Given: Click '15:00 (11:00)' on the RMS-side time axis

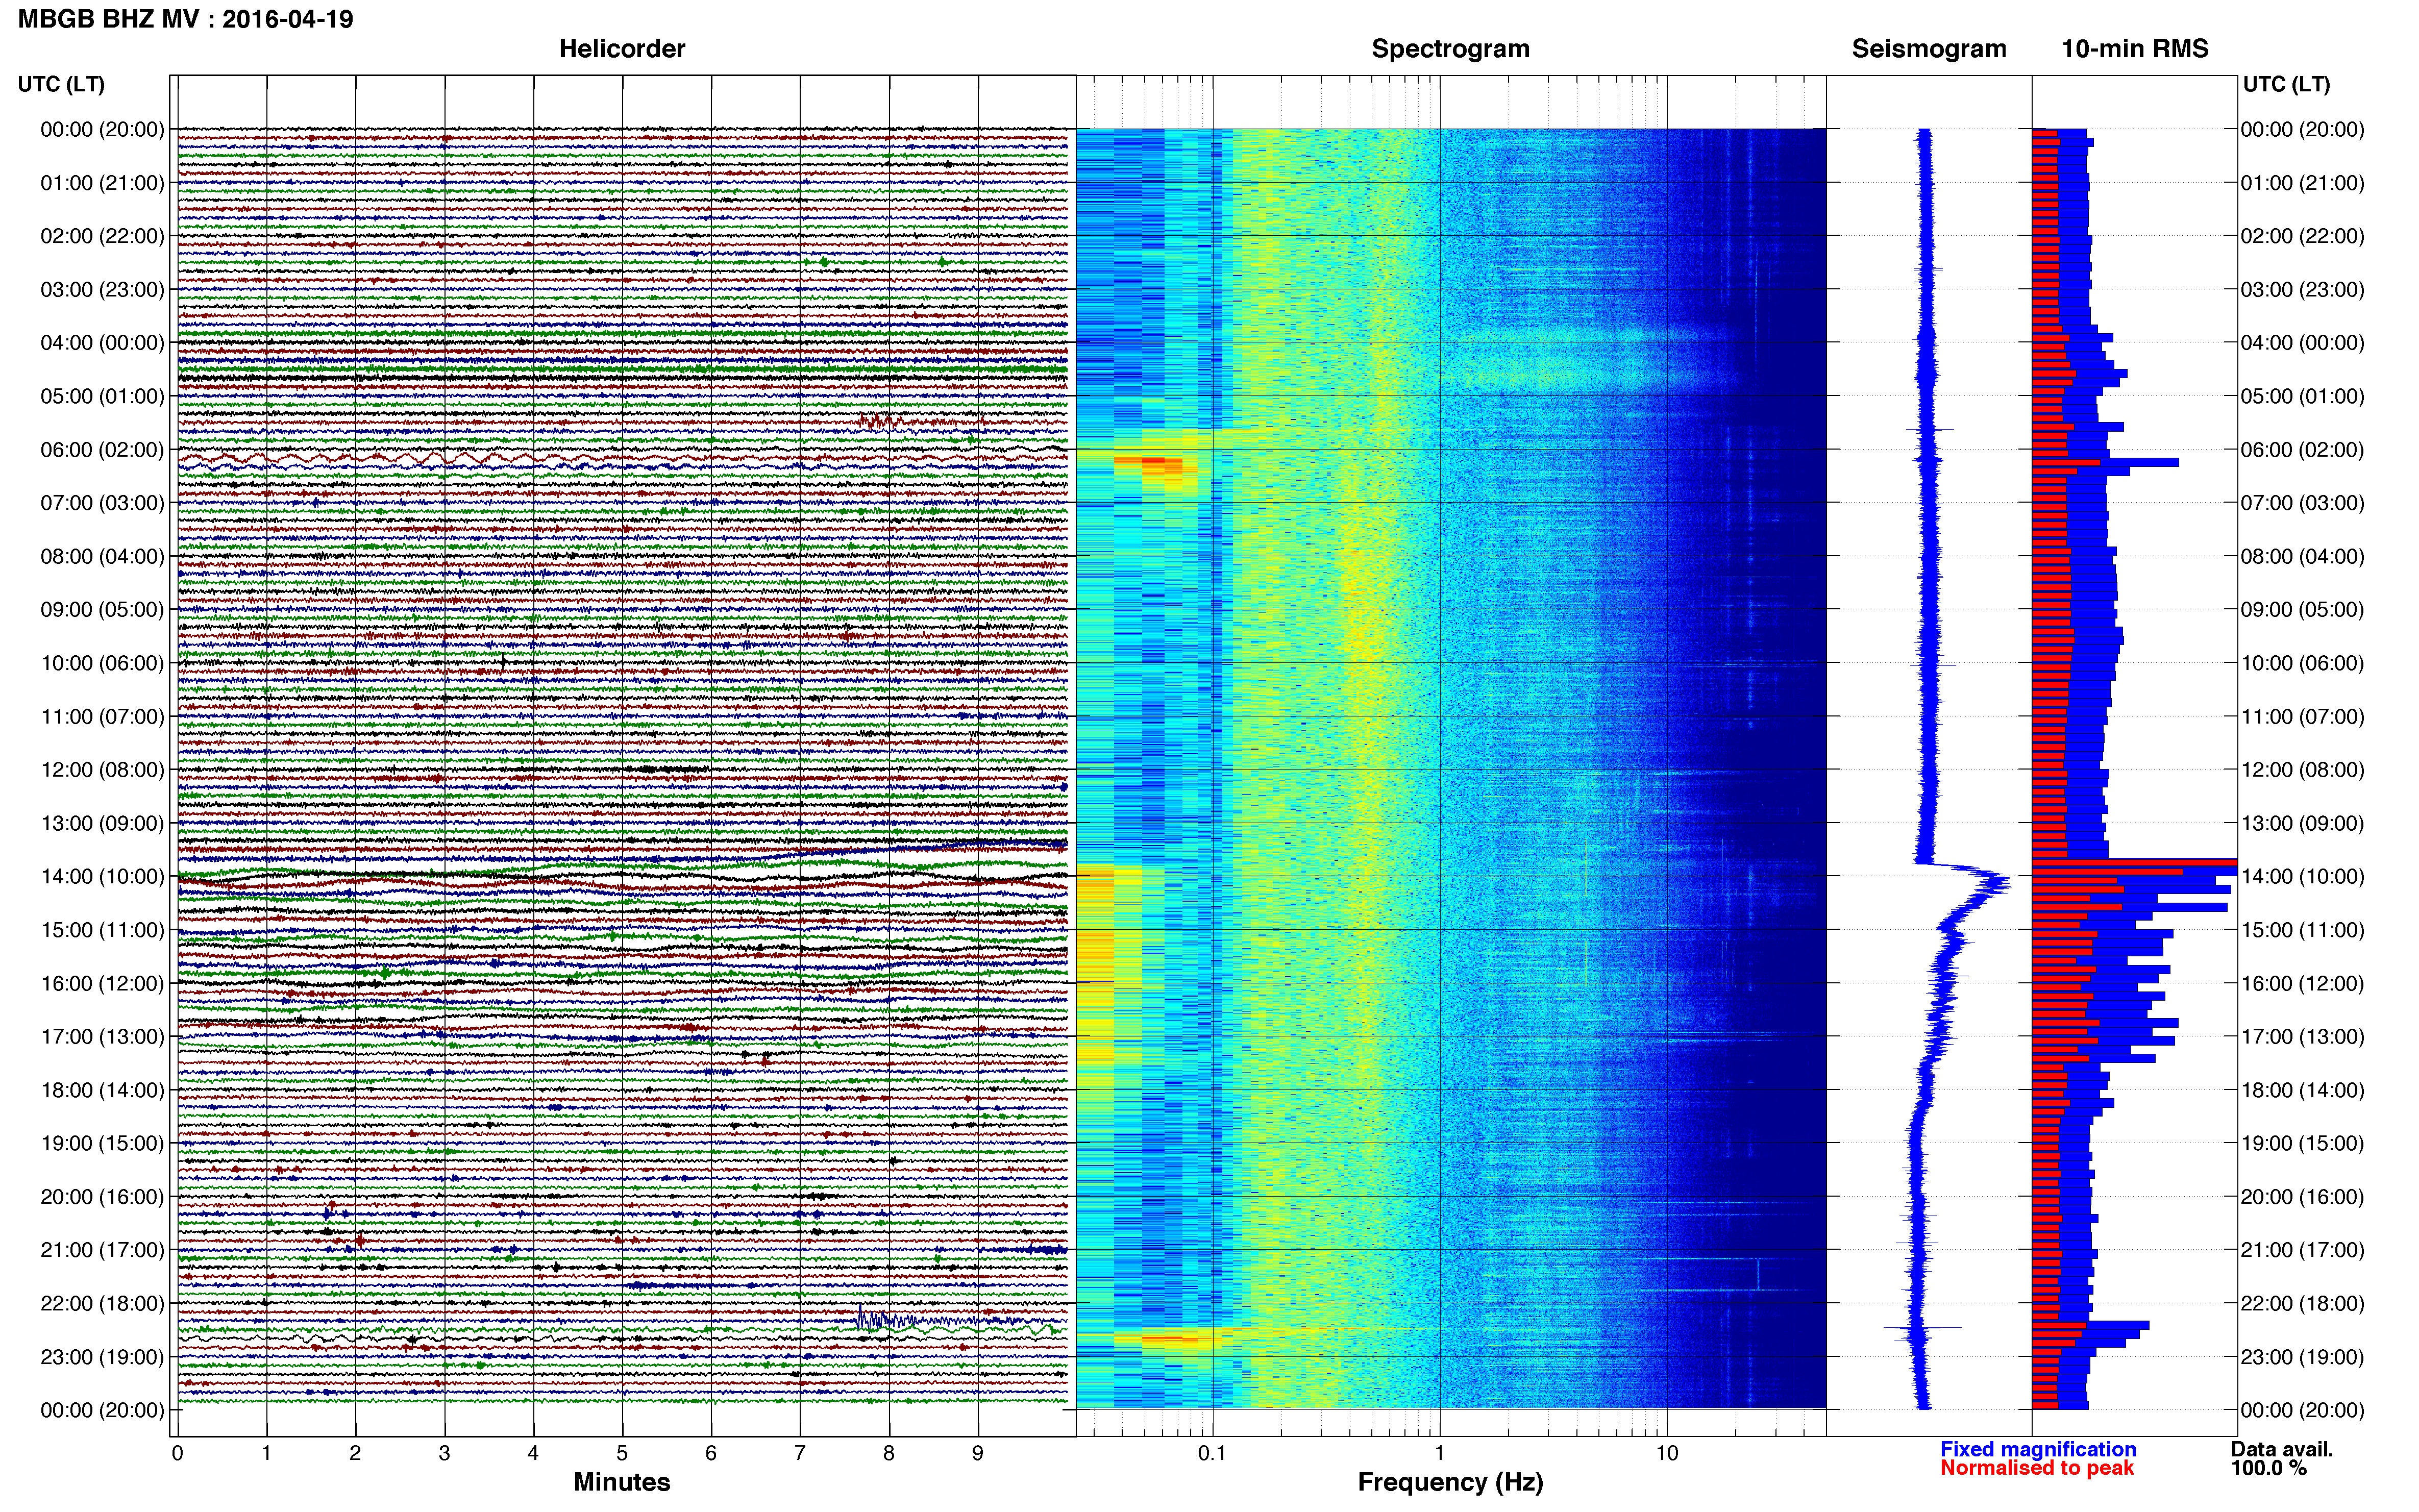Looking at the screenshot, I should coord(2302,930).
